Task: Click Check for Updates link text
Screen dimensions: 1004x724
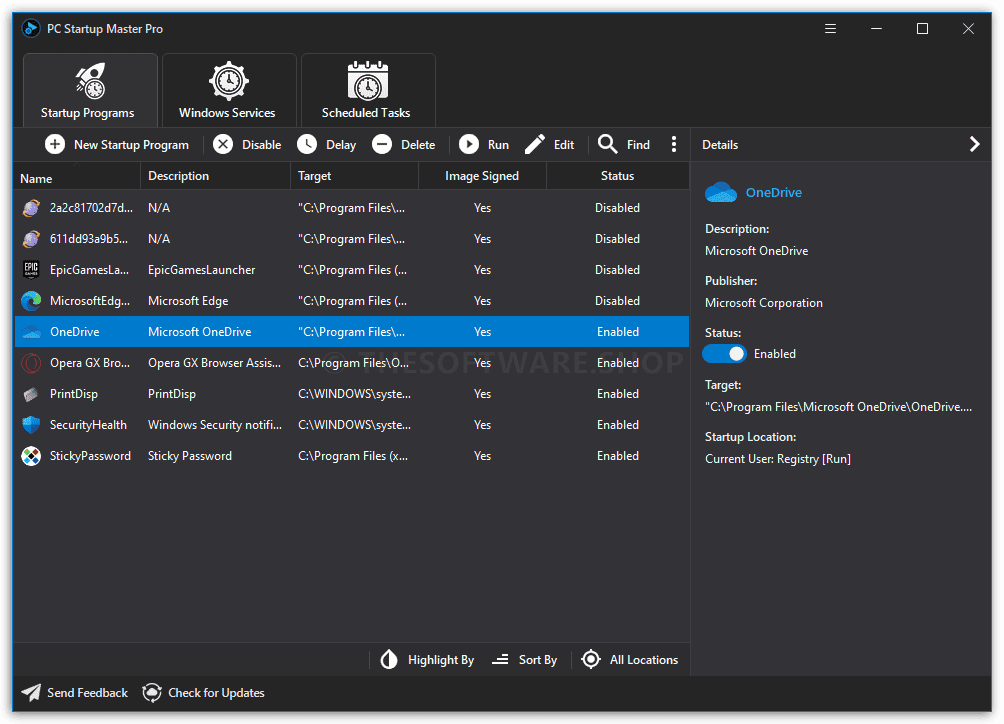Action: click(216, 693)
